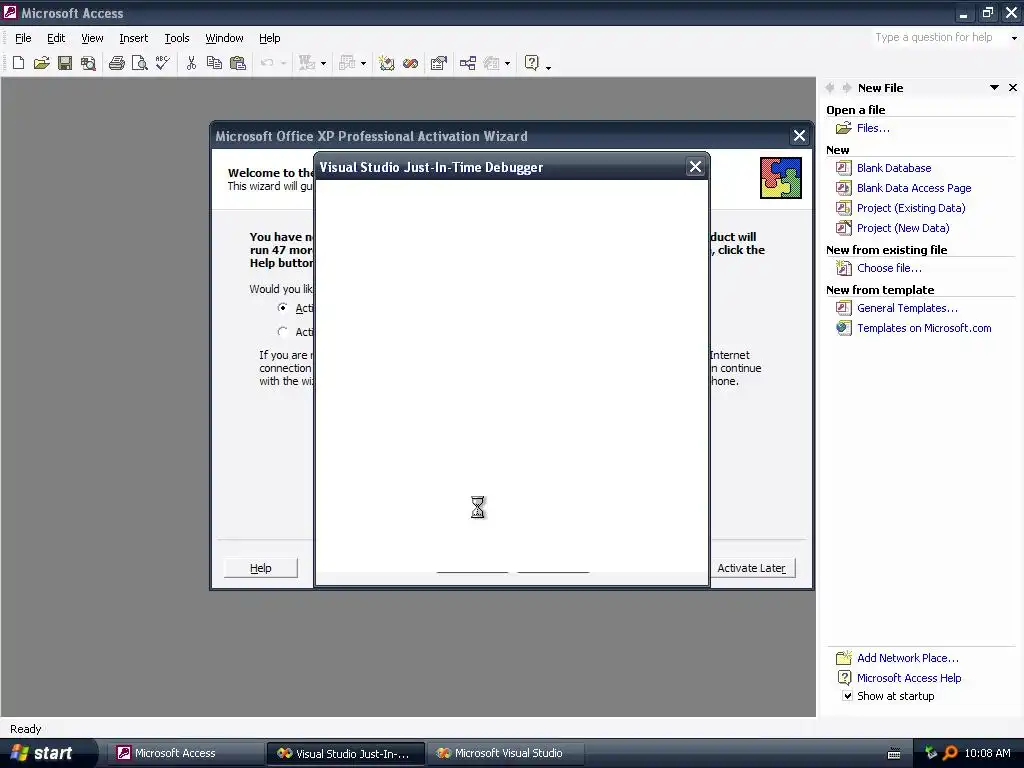Open the File menu
Viewport: 1024px width, 768px height.
23,39
